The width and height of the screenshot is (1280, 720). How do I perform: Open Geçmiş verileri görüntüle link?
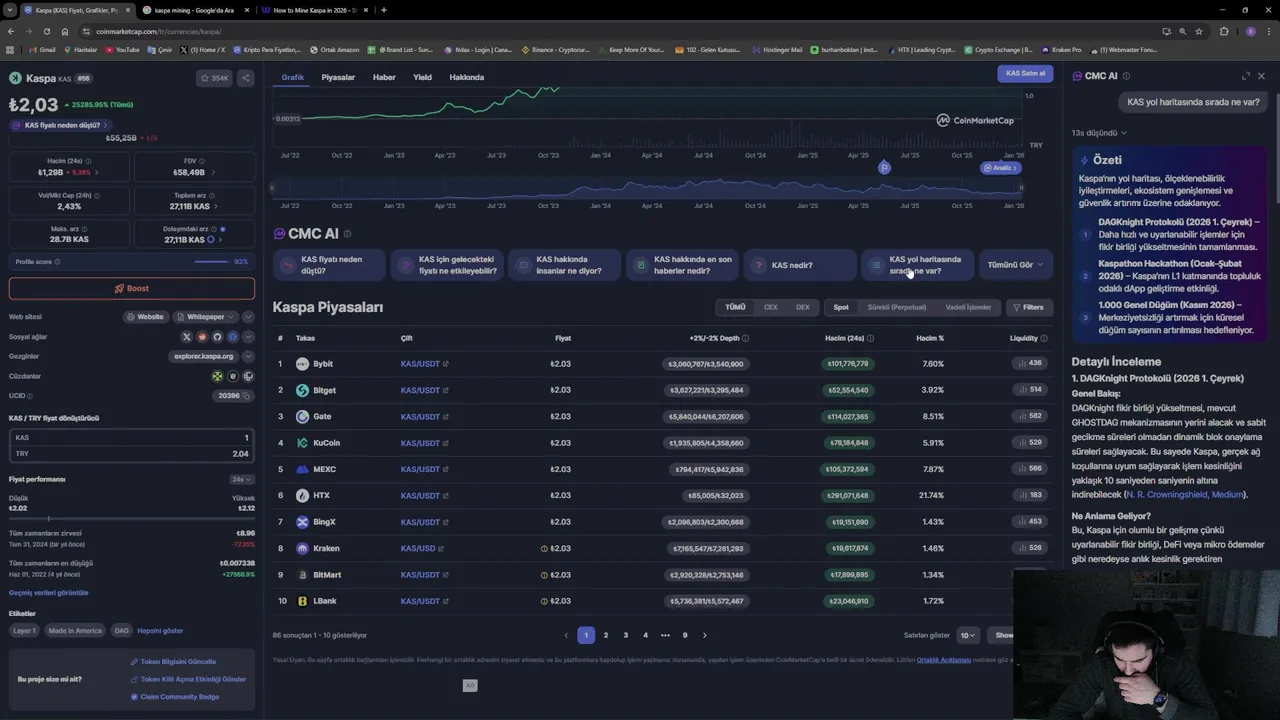48,593
